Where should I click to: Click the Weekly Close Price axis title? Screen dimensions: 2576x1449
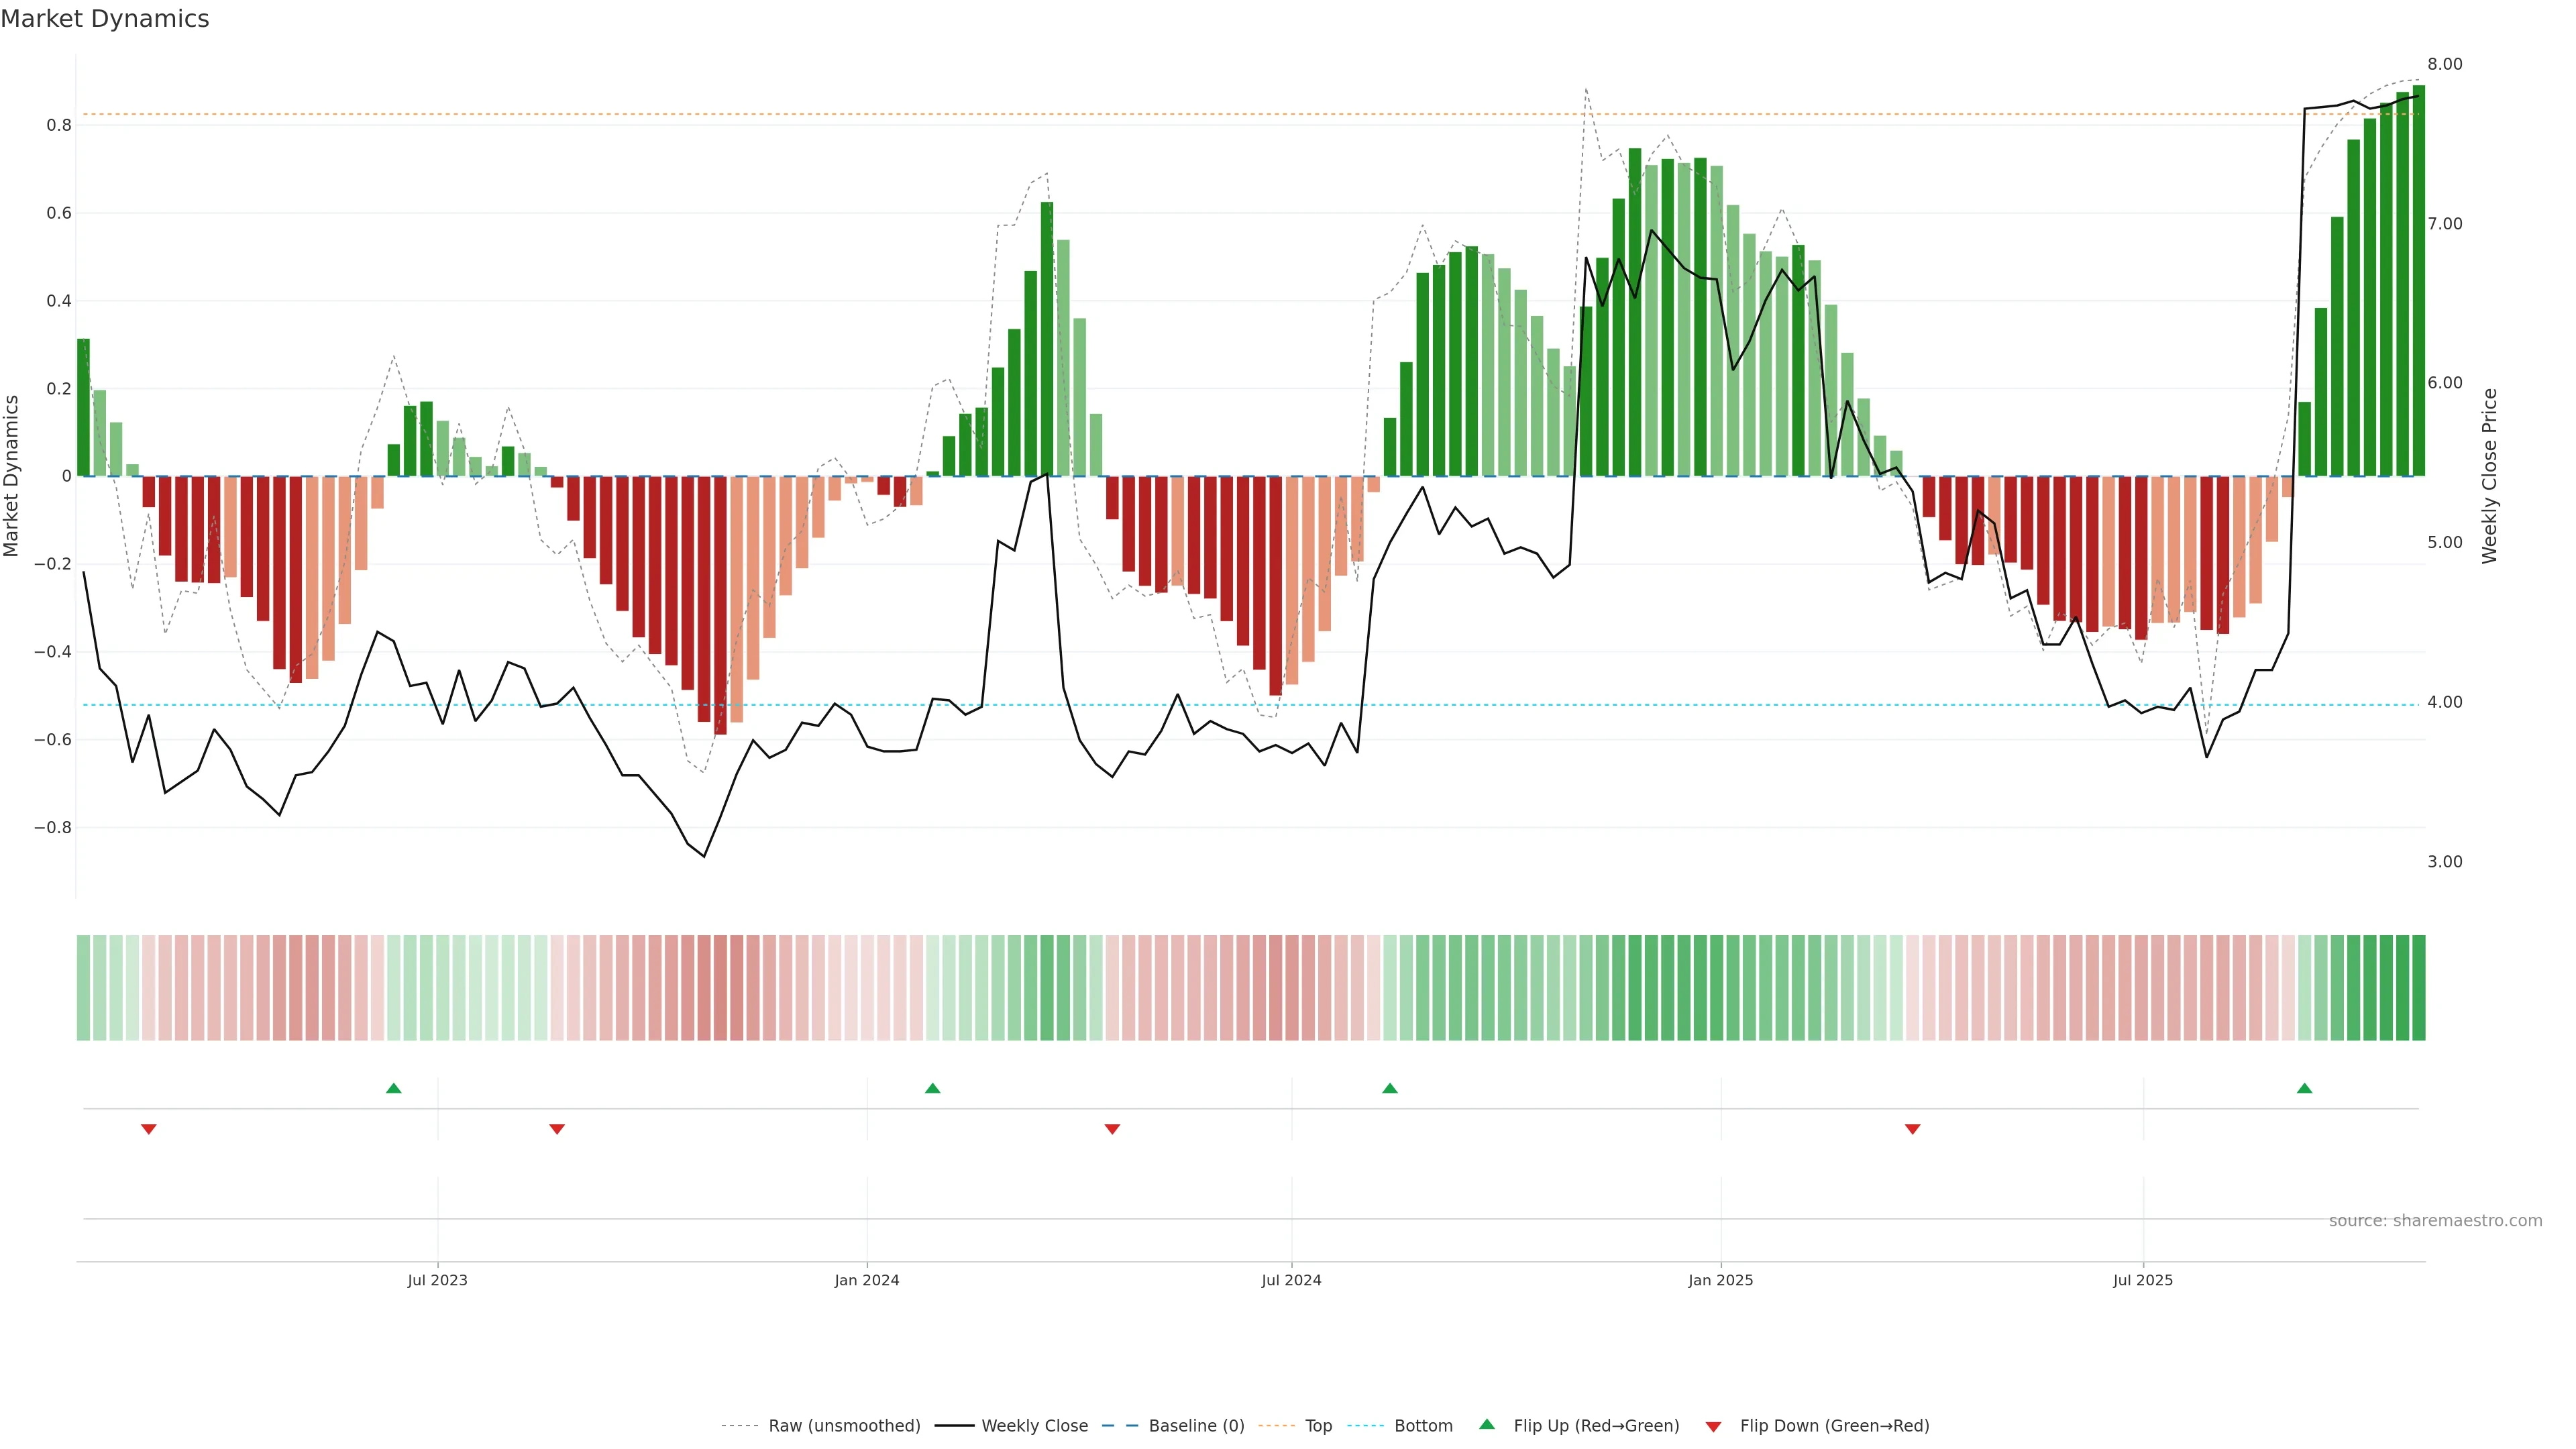[x=2489, y=476]
